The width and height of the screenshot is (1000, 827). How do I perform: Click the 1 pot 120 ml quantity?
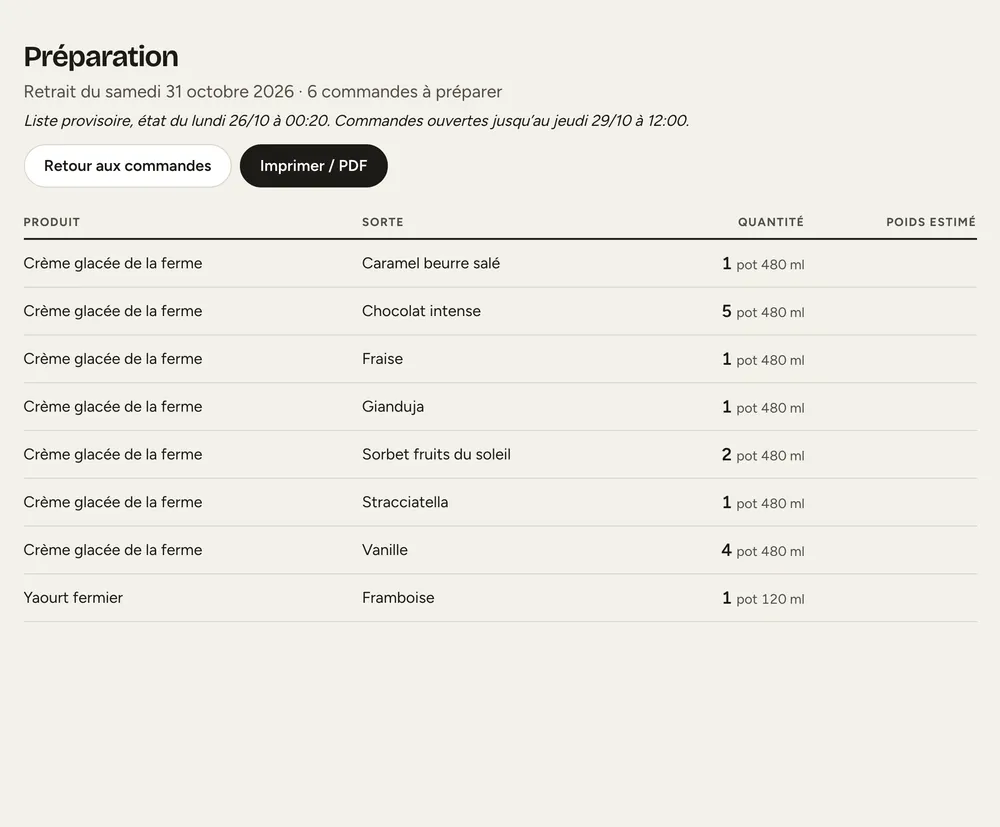(x=763, y=599)
